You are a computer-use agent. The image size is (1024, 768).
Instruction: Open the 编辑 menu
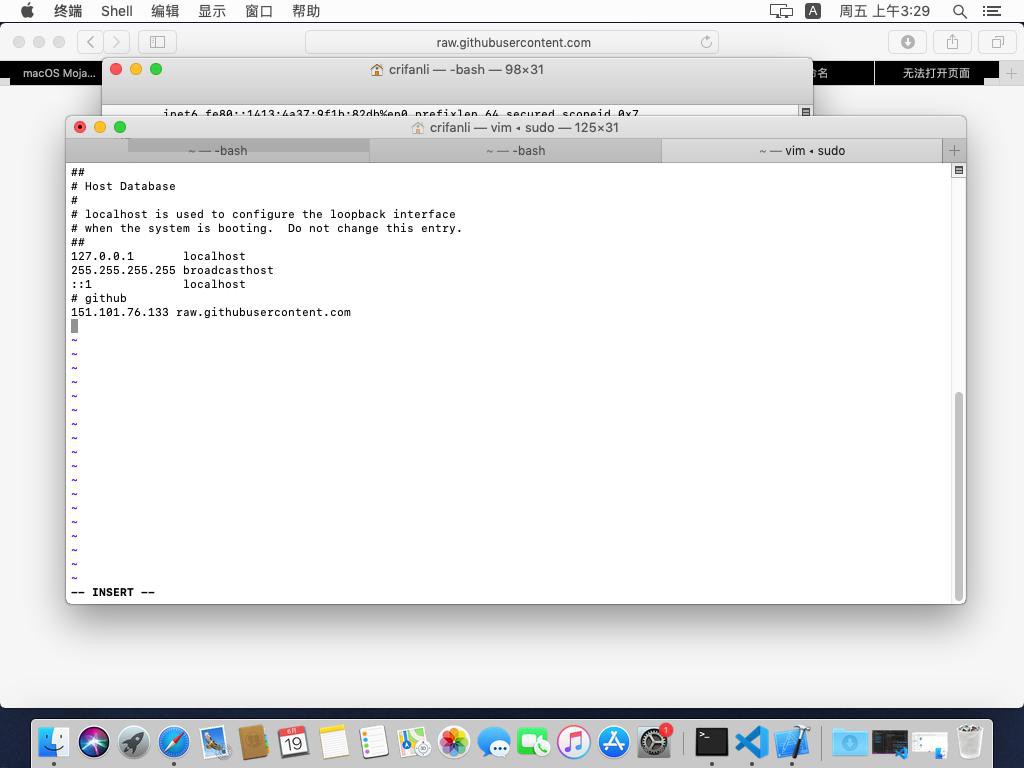(165, 11)
